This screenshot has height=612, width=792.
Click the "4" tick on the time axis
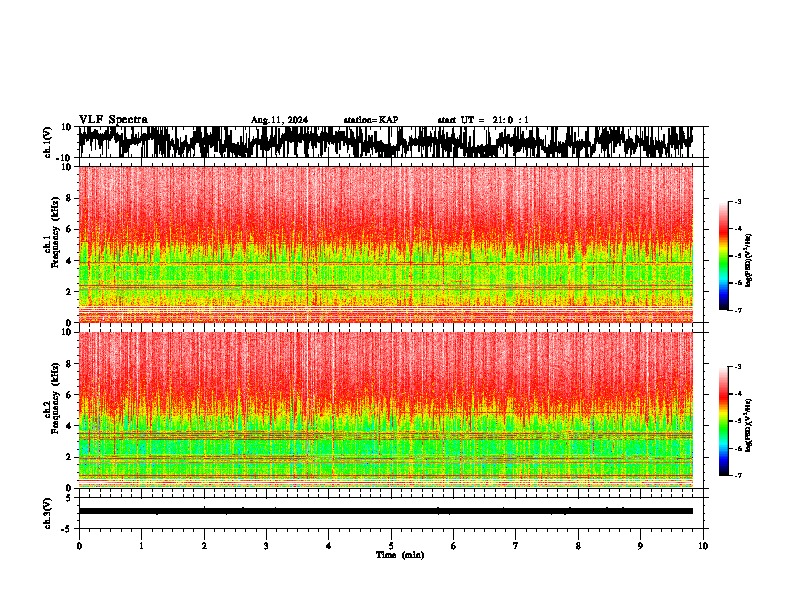click(x=329, y=546)
